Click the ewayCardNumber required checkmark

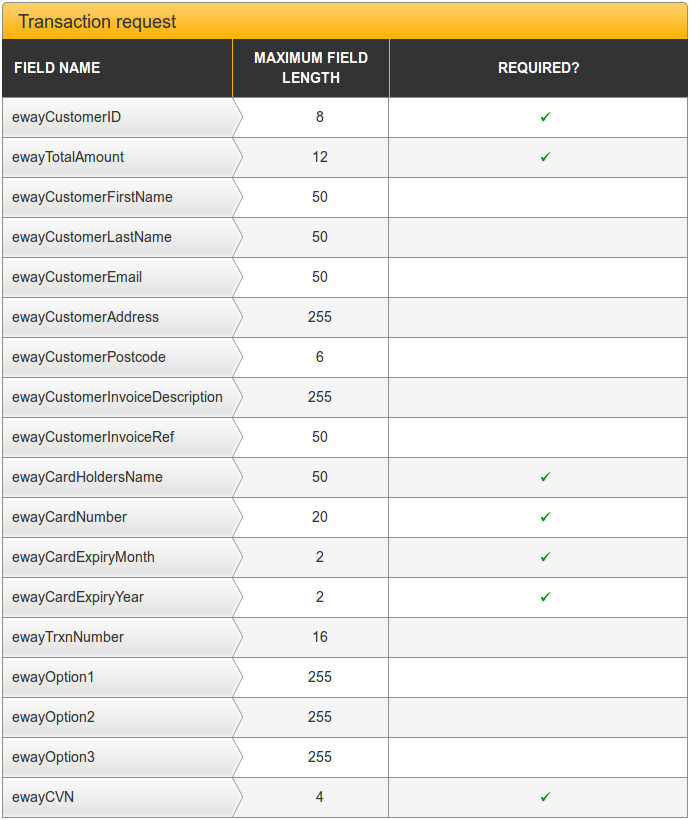[545, 517]
